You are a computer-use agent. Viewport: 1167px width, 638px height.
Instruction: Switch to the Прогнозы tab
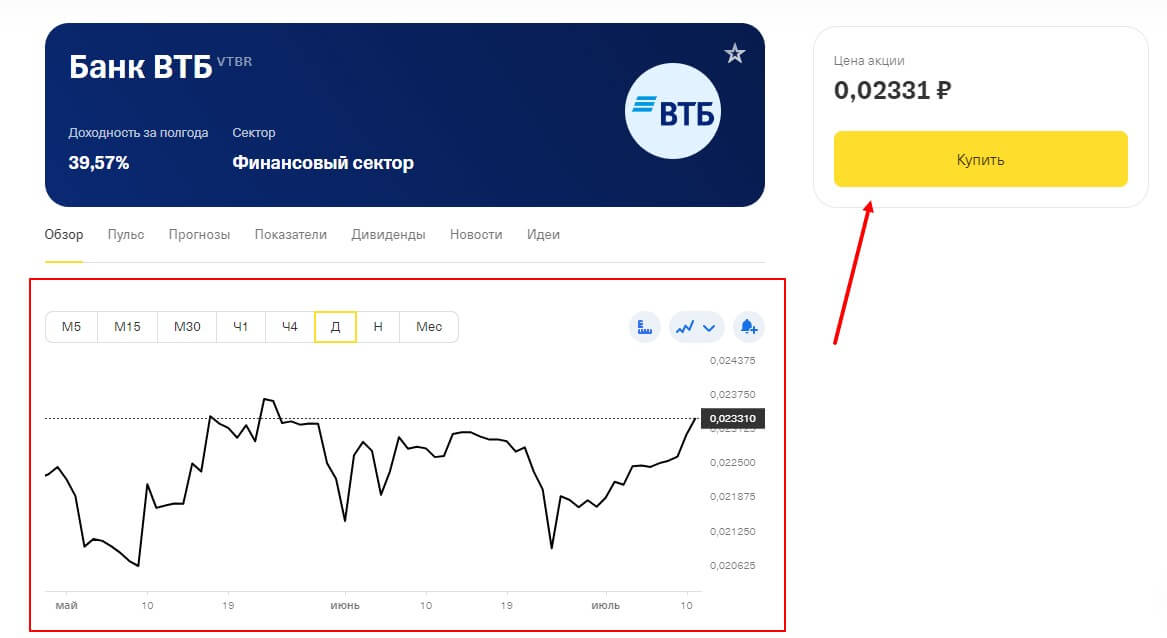pyautogui.click(x=199, y=235)
